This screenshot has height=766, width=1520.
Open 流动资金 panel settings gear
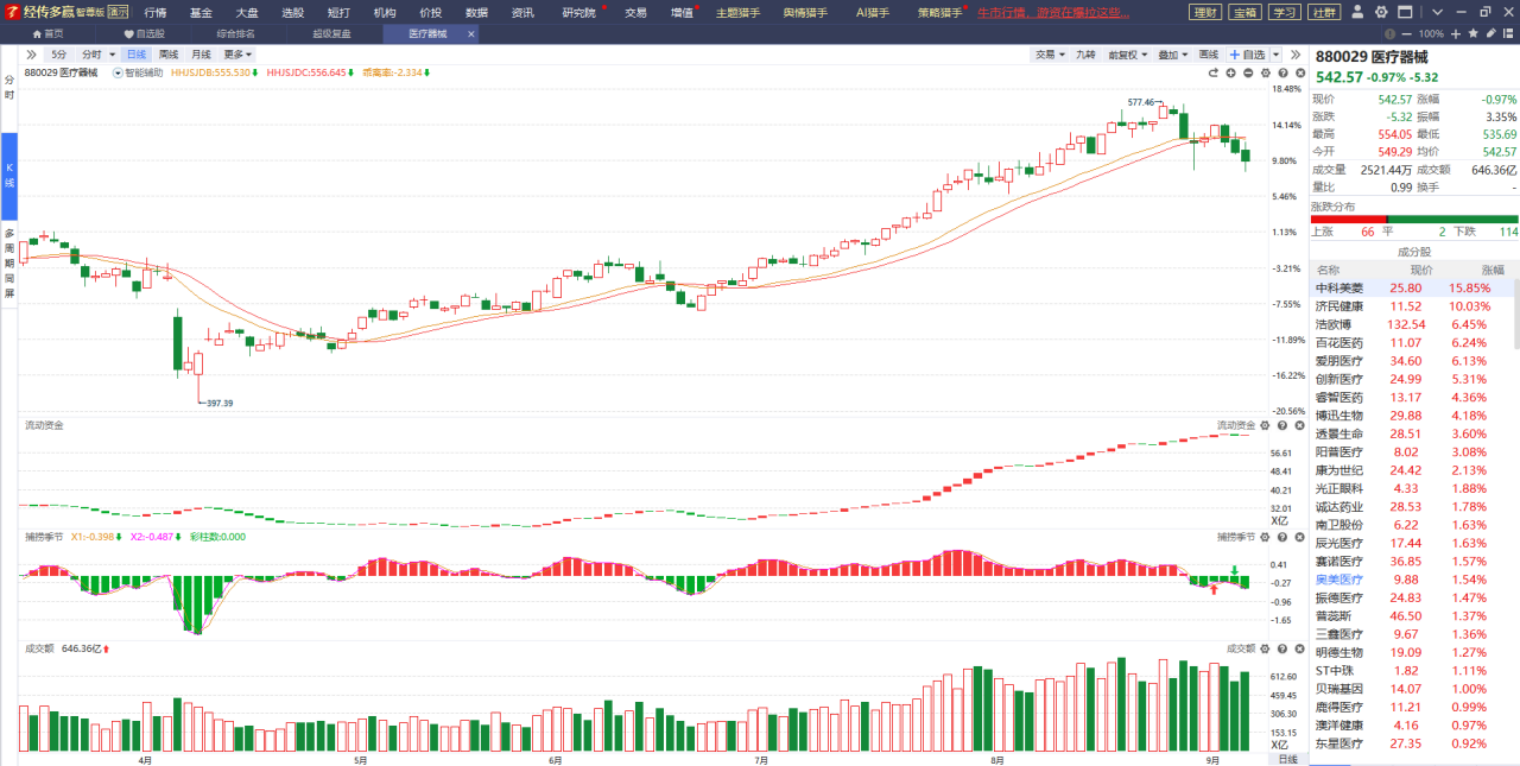click(x=1265, y=425)
